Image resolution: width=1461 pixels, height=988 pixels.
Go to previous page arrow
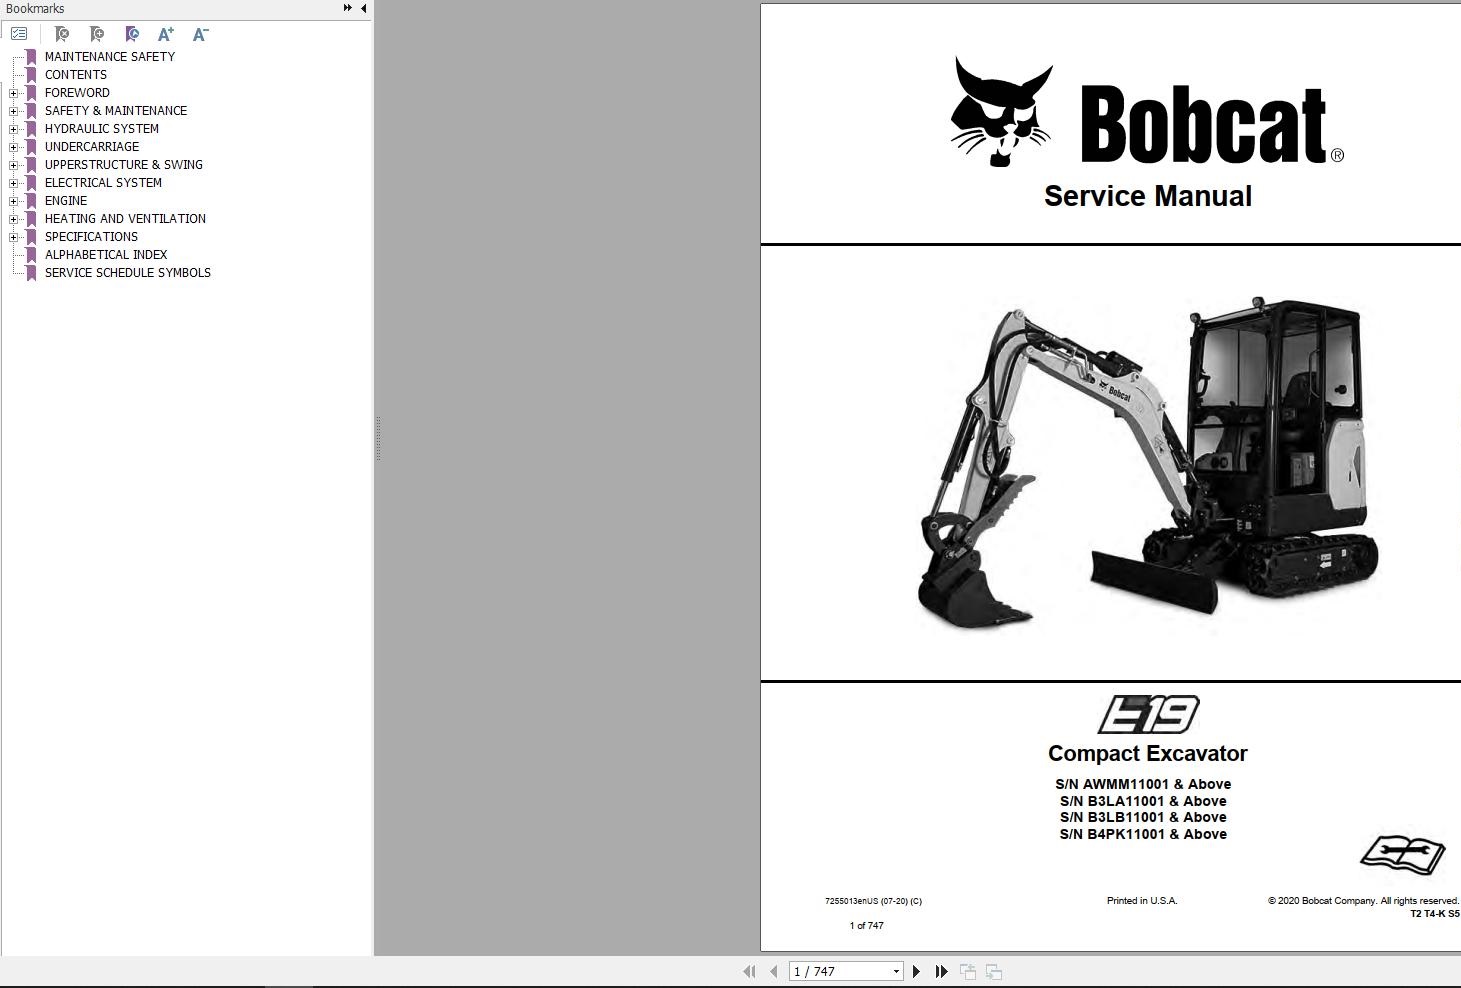(773, 971)
